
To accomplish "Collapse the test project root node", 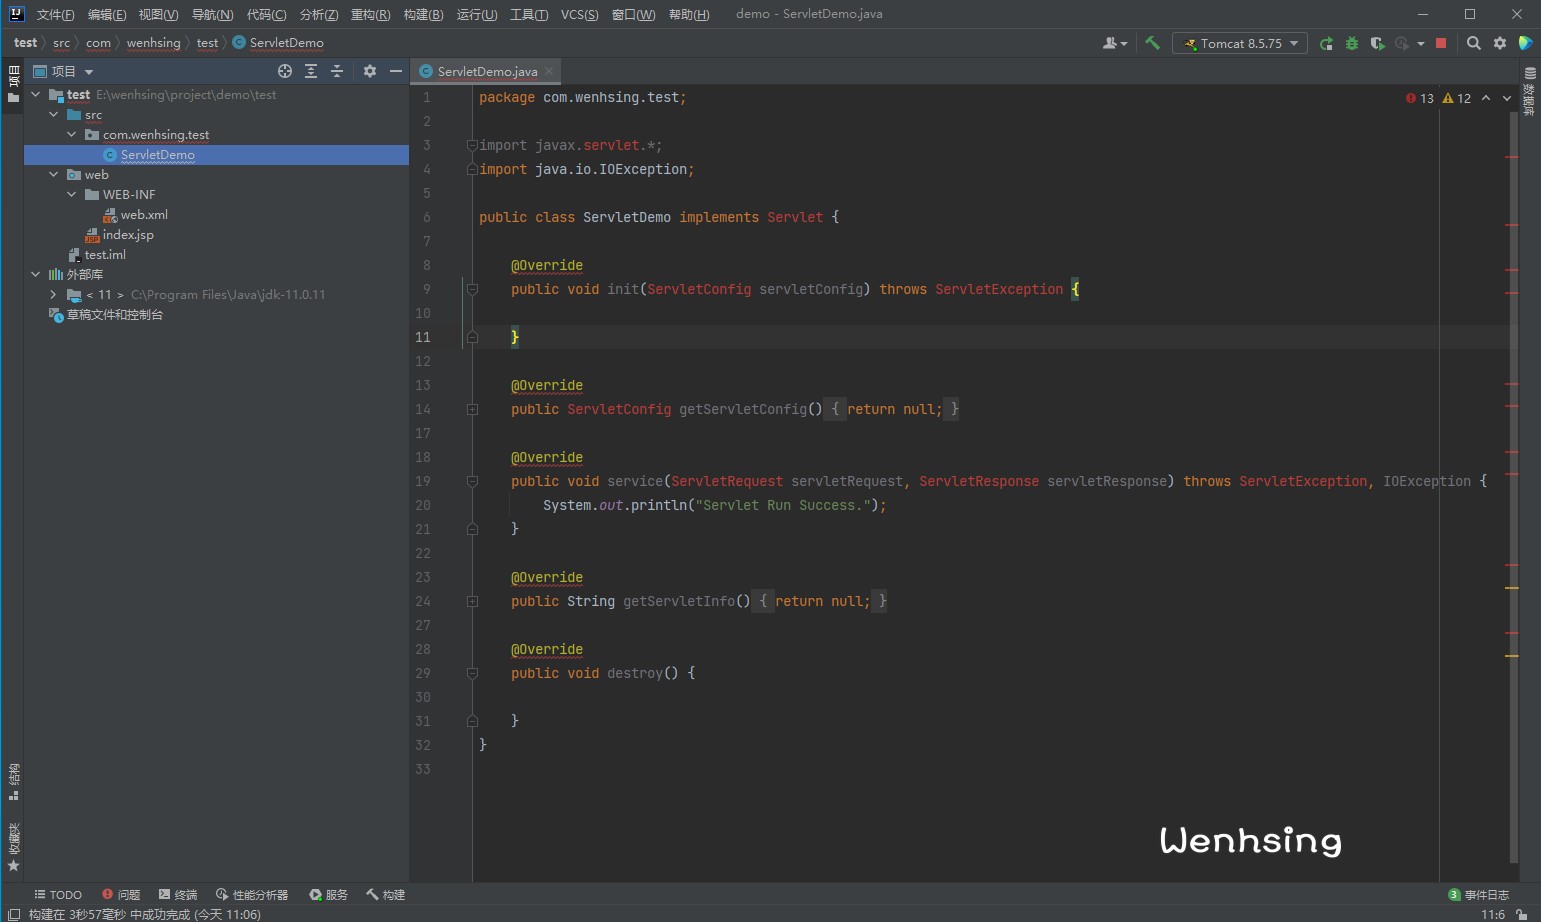I will tap(36, 94).
